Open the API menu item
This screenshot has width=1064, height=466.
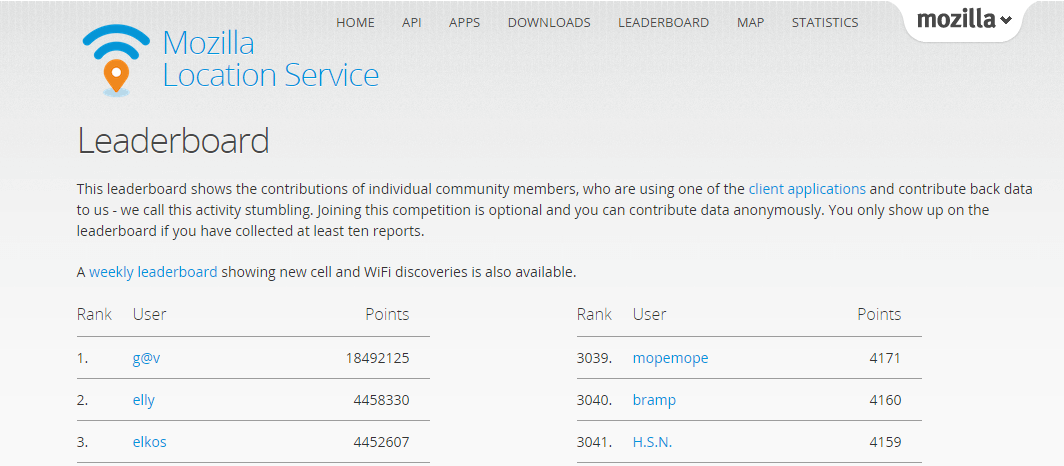411,22
